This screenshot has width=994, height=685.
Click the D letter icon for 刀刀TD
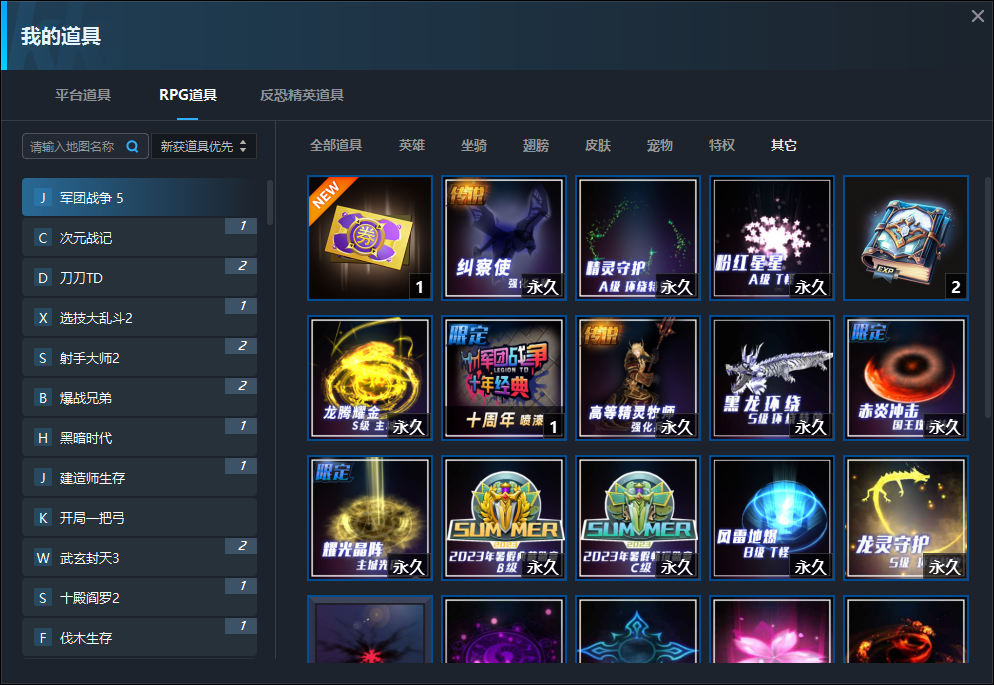click(42, 278)
